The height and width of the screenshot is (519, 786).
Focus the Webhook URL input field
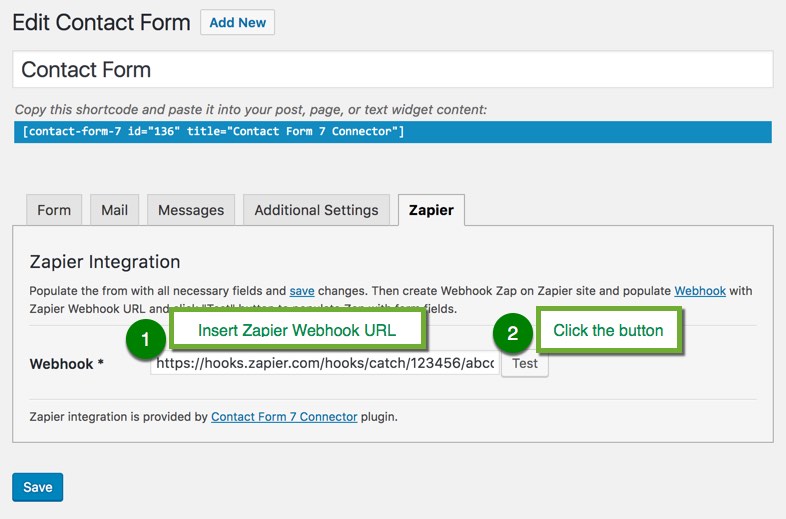(325, 363)
